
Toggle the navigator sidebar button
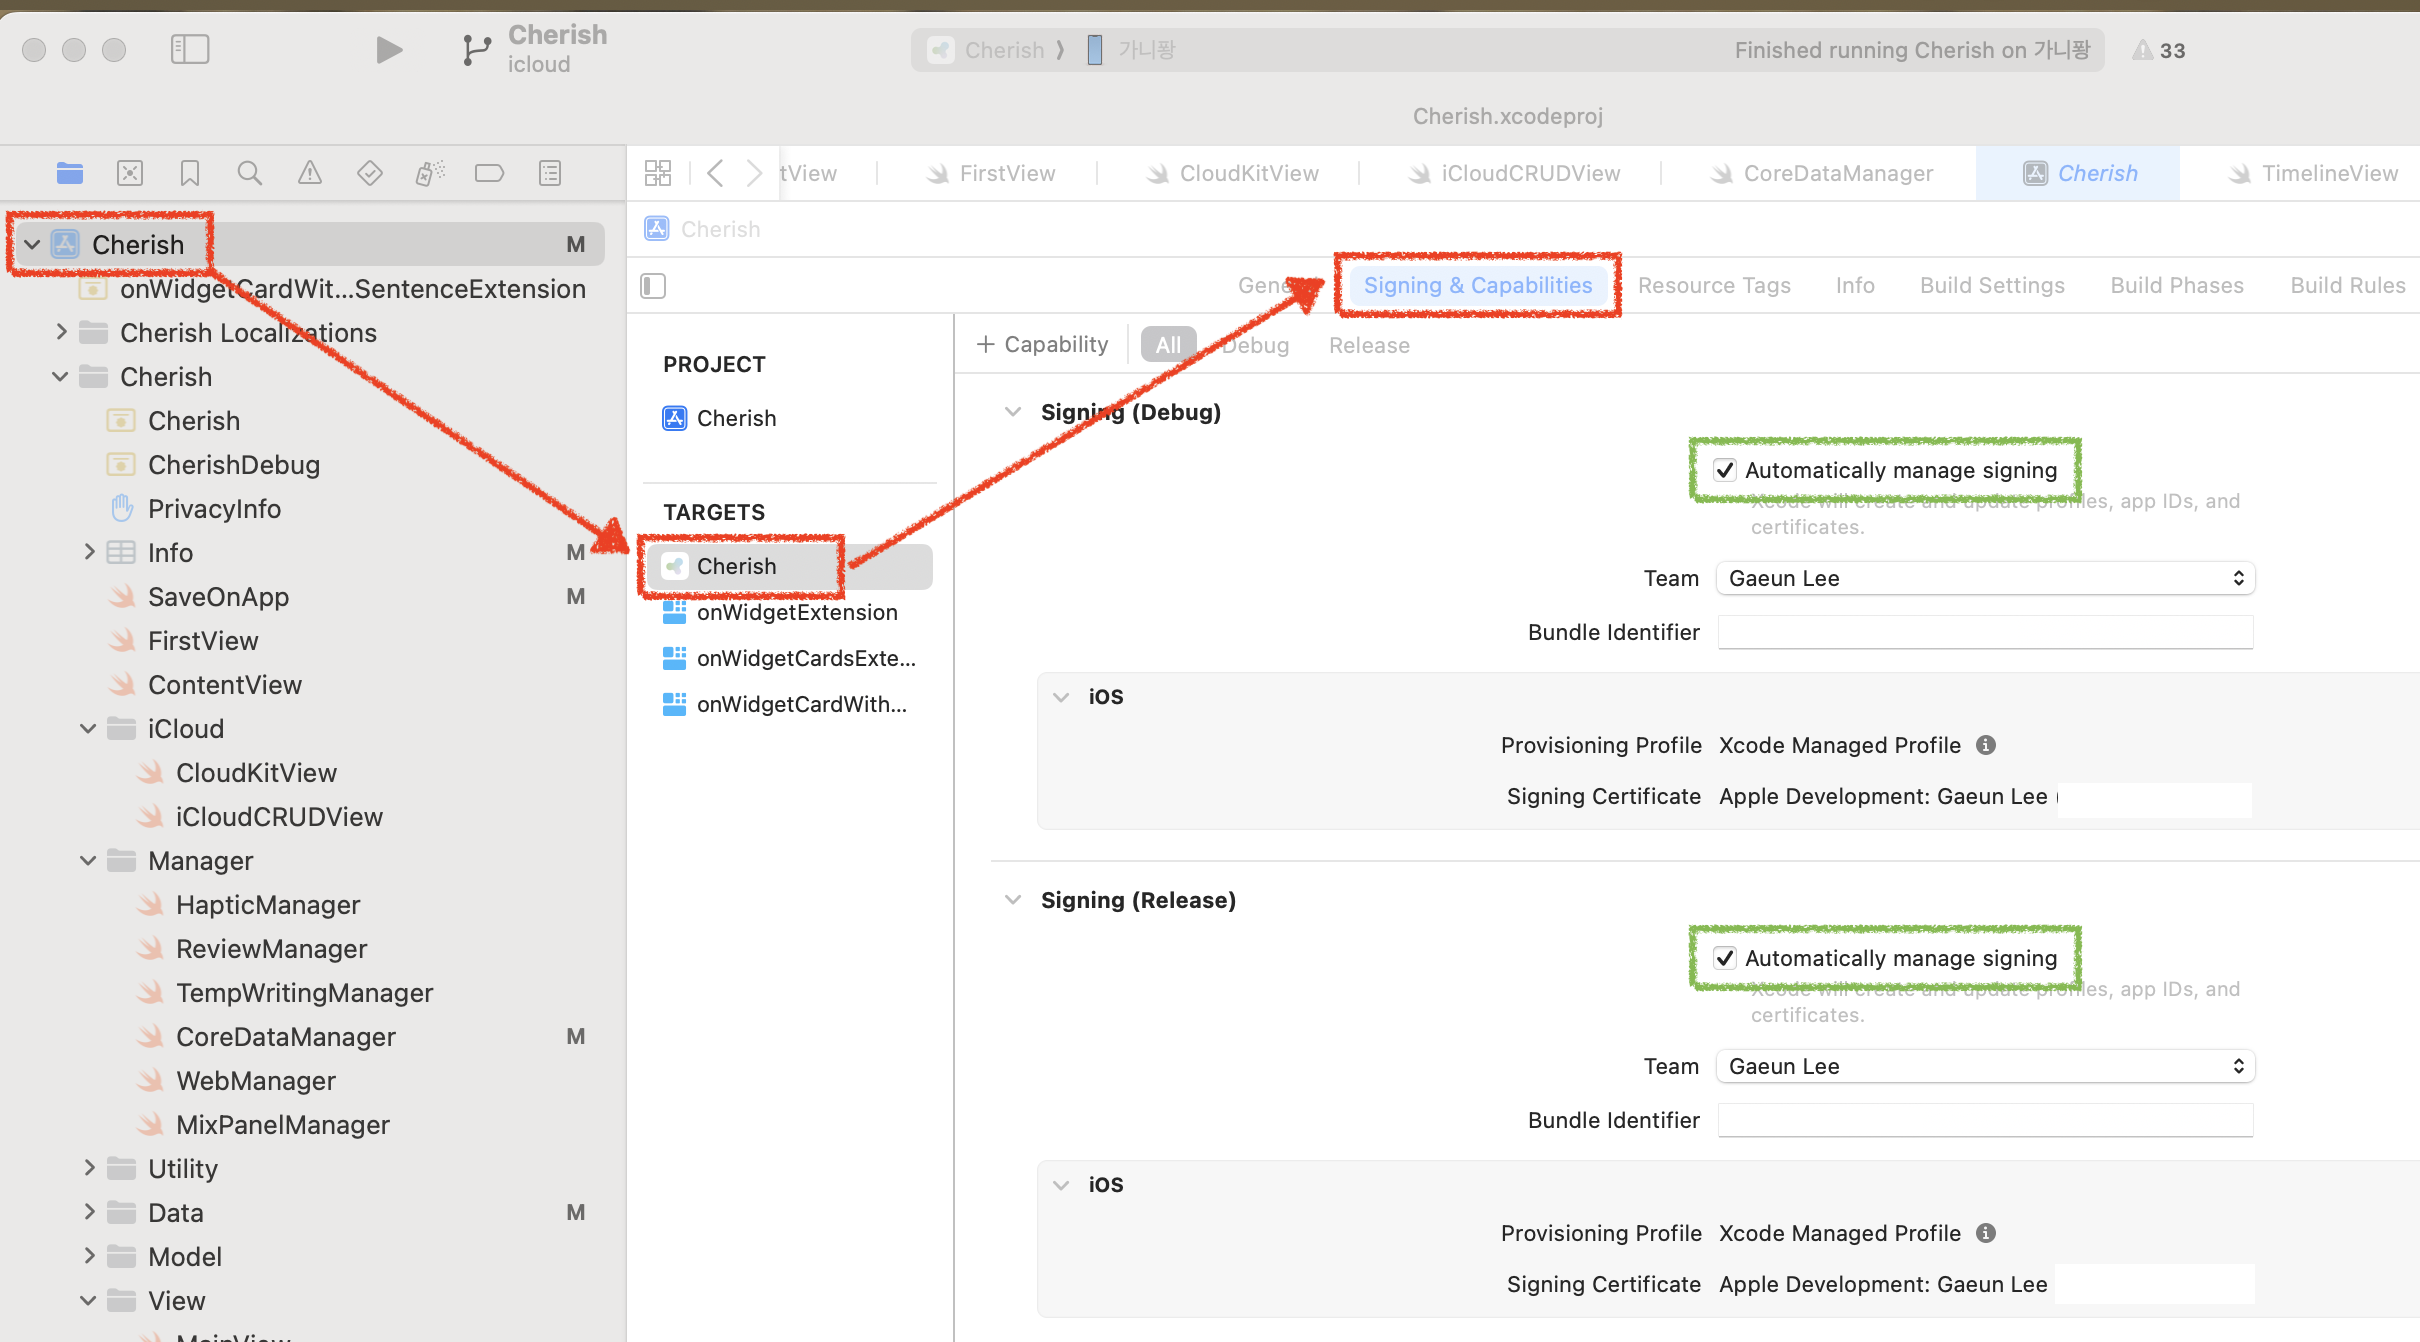(190, 49)
